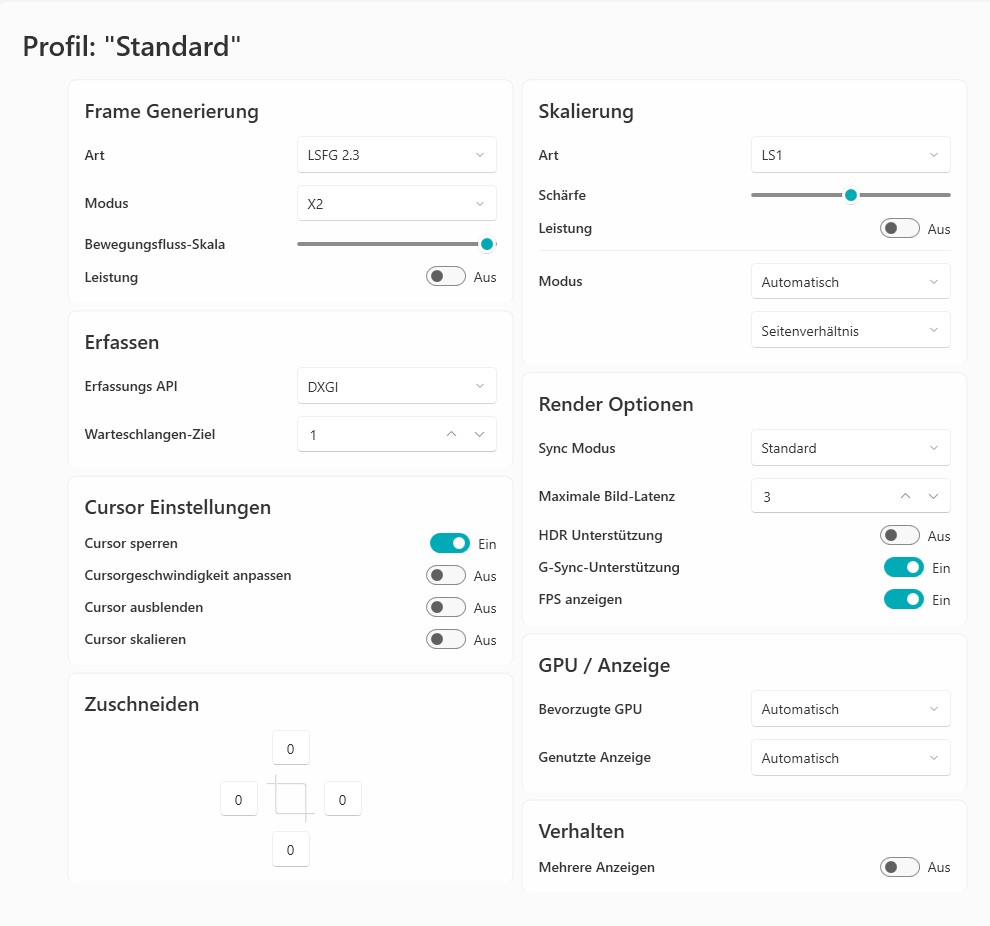990x926 pixels.
Task: Decrease Maximale Bild-Latenz with the down arrow
Action: pos(933,496)
